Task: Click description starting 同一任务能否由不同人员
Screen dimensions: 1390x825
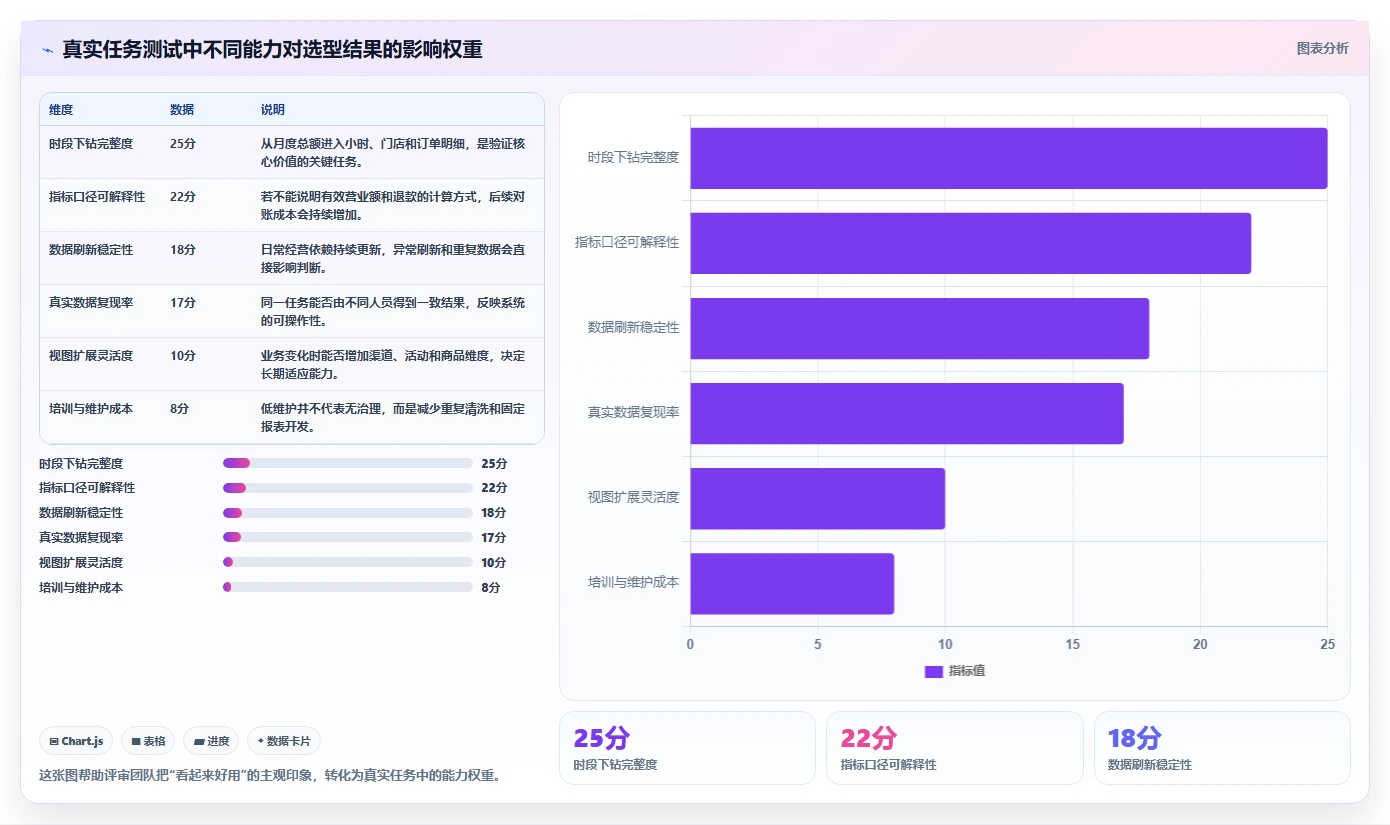Action: pyautogui.click(x=393, y=311)
